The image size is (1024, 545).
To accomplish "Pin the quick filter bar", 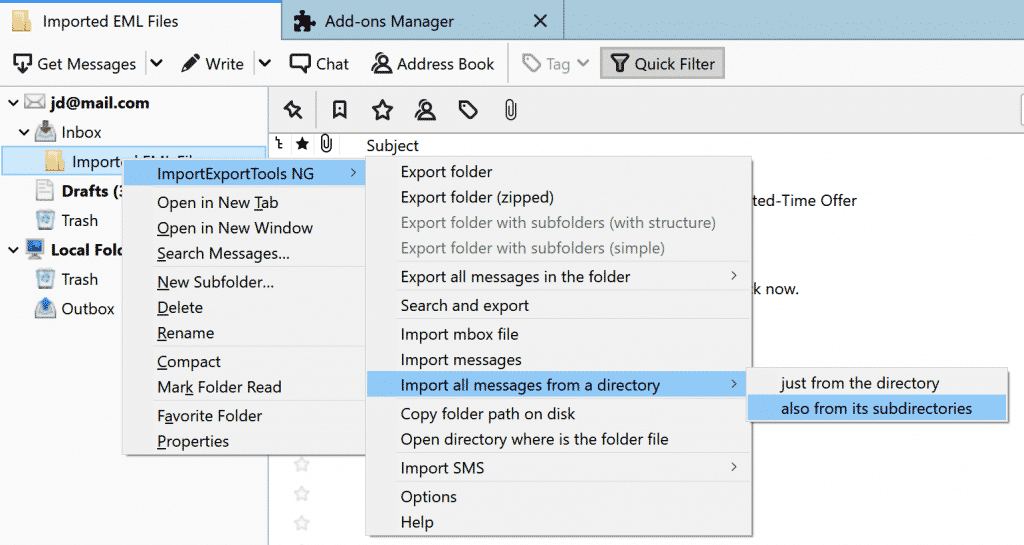I will (292, 110).
